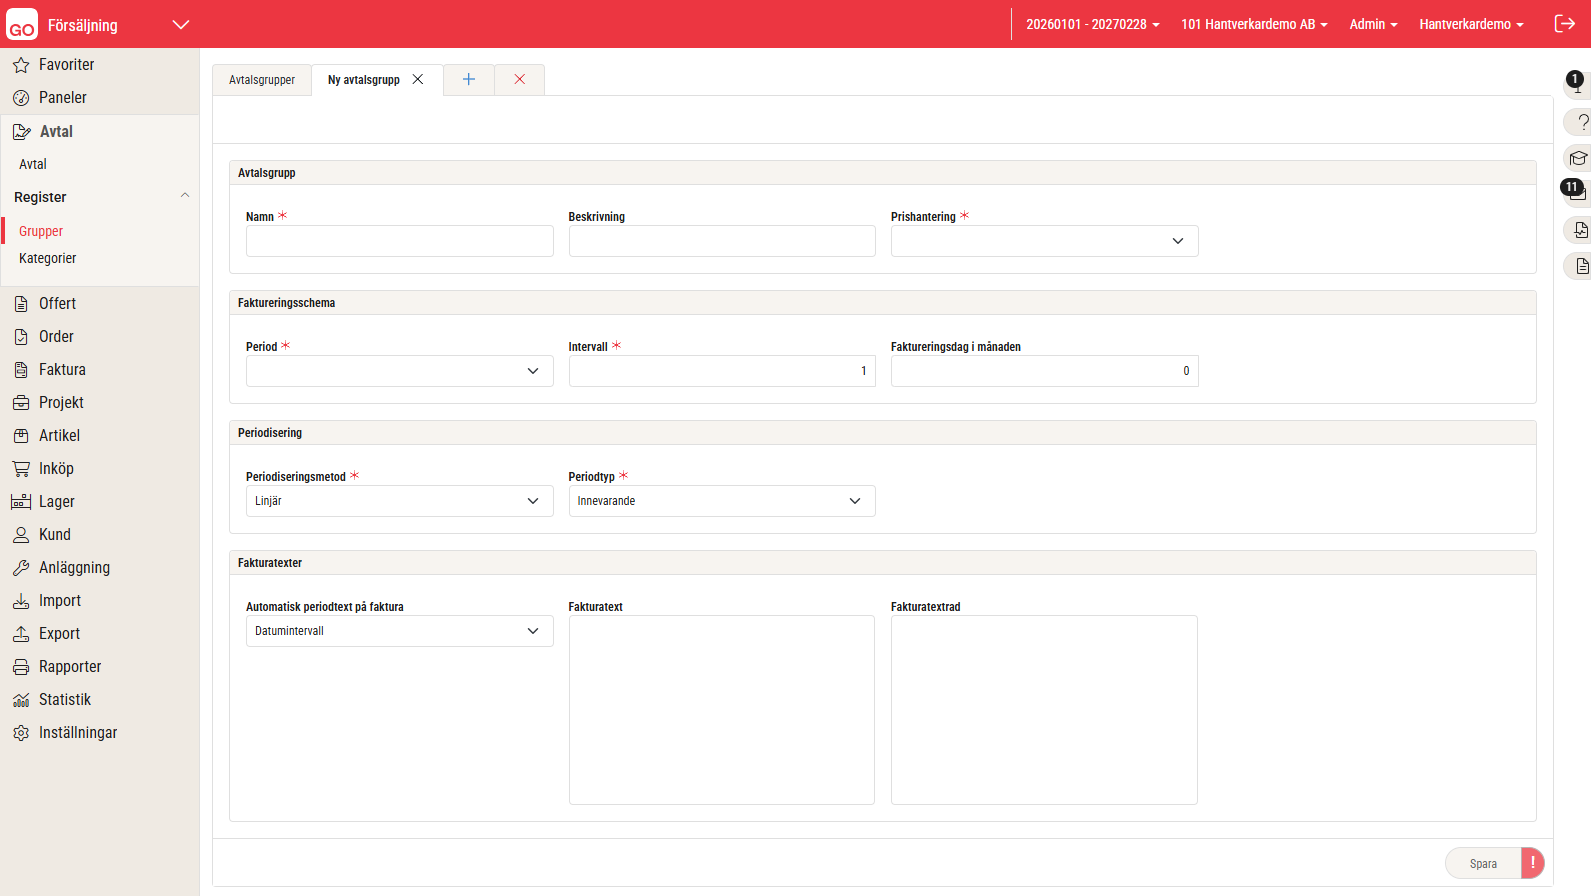This screenshot has height=896, width=1591.
Task: Collapse the Register section chevron
Action: (x=185, y=196)
